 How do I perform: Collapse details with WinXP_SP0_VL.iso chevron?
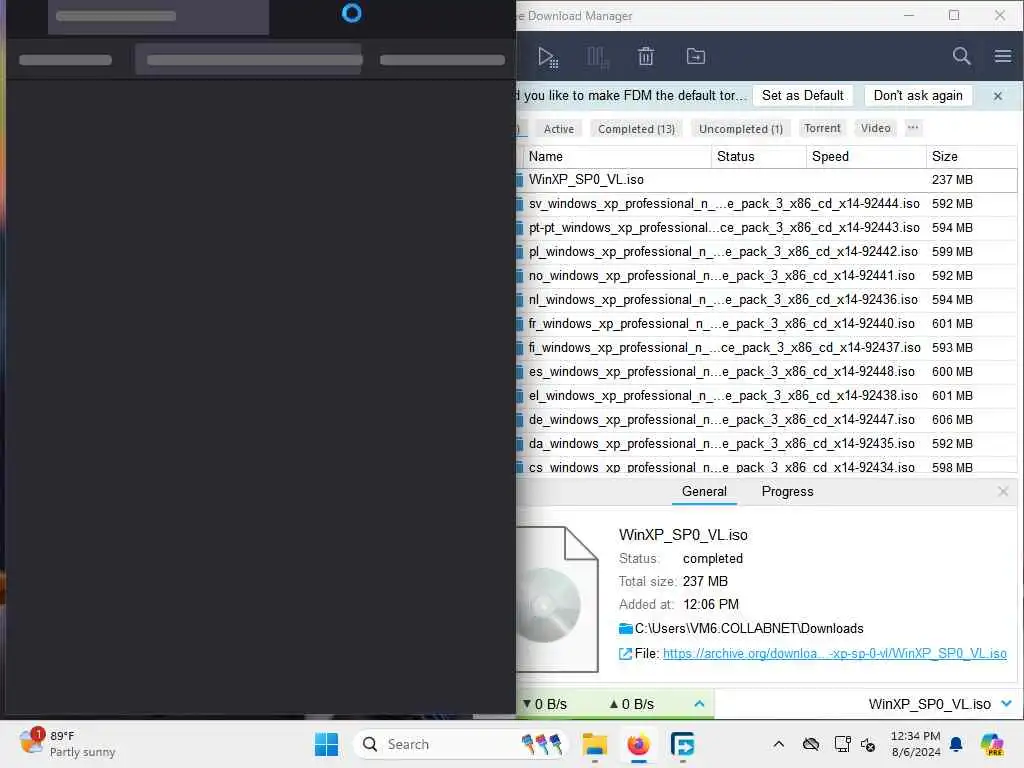(x=1006, y=704)
